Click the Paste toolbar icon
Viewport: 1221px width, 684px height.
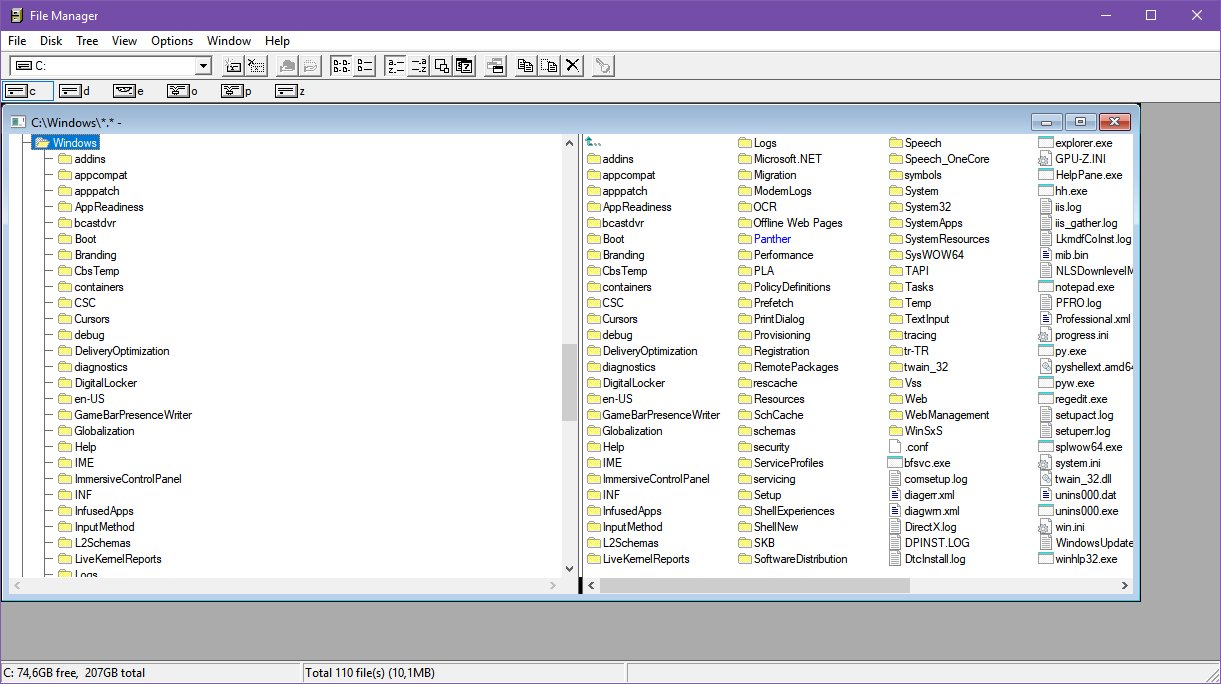point(548,65)
